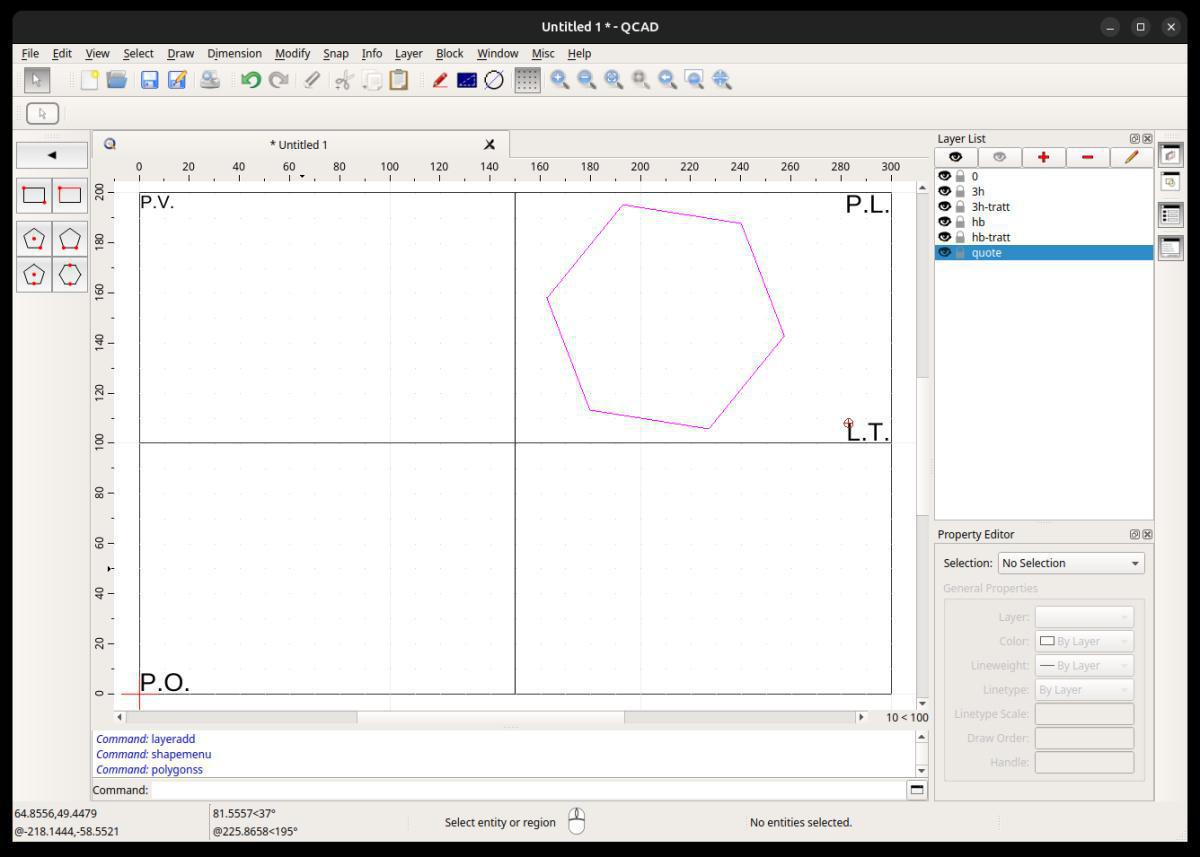Click the red plus Add Layer button
This screenshot has height=857, width=1200.
coord(1043,157)
